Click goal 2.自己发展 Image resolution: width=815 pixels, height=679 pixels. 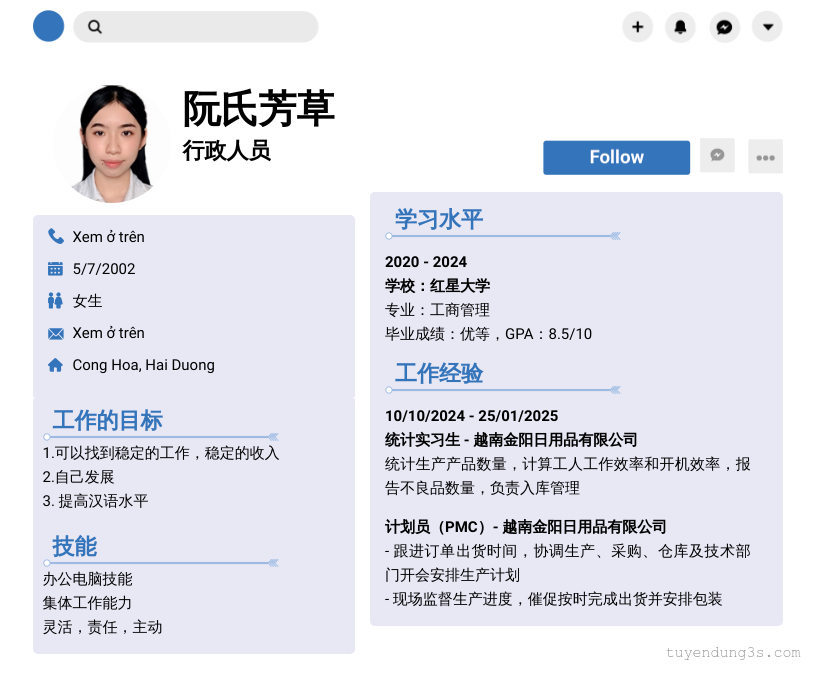pos(78,477)
